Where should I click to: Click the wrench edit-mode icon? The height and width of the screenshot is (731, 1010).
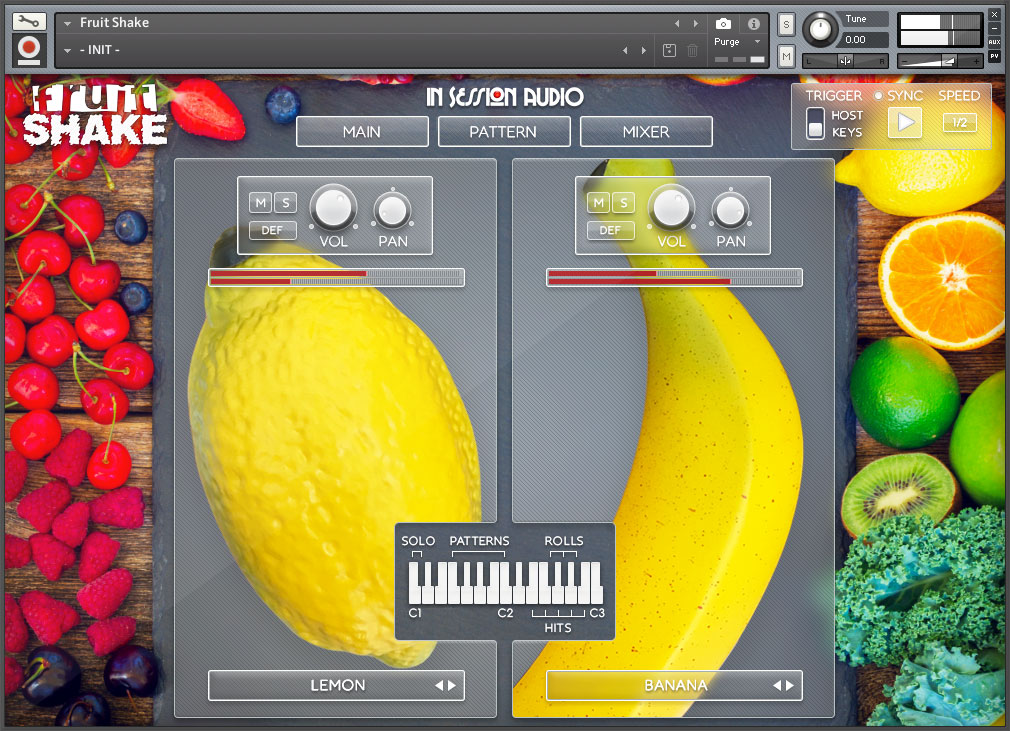[30, 21]
